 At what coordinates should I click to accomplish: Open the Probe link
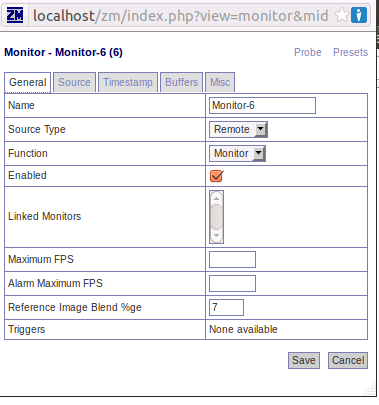point(308,52)
